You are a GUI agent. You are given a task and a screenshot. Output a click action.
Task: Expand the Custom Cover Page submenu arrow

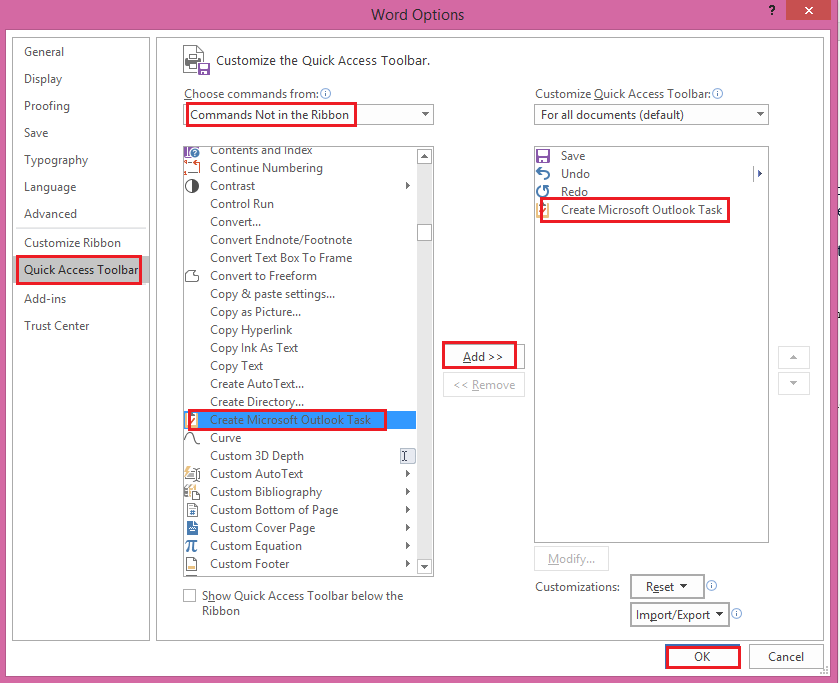[x=408, y=528]
